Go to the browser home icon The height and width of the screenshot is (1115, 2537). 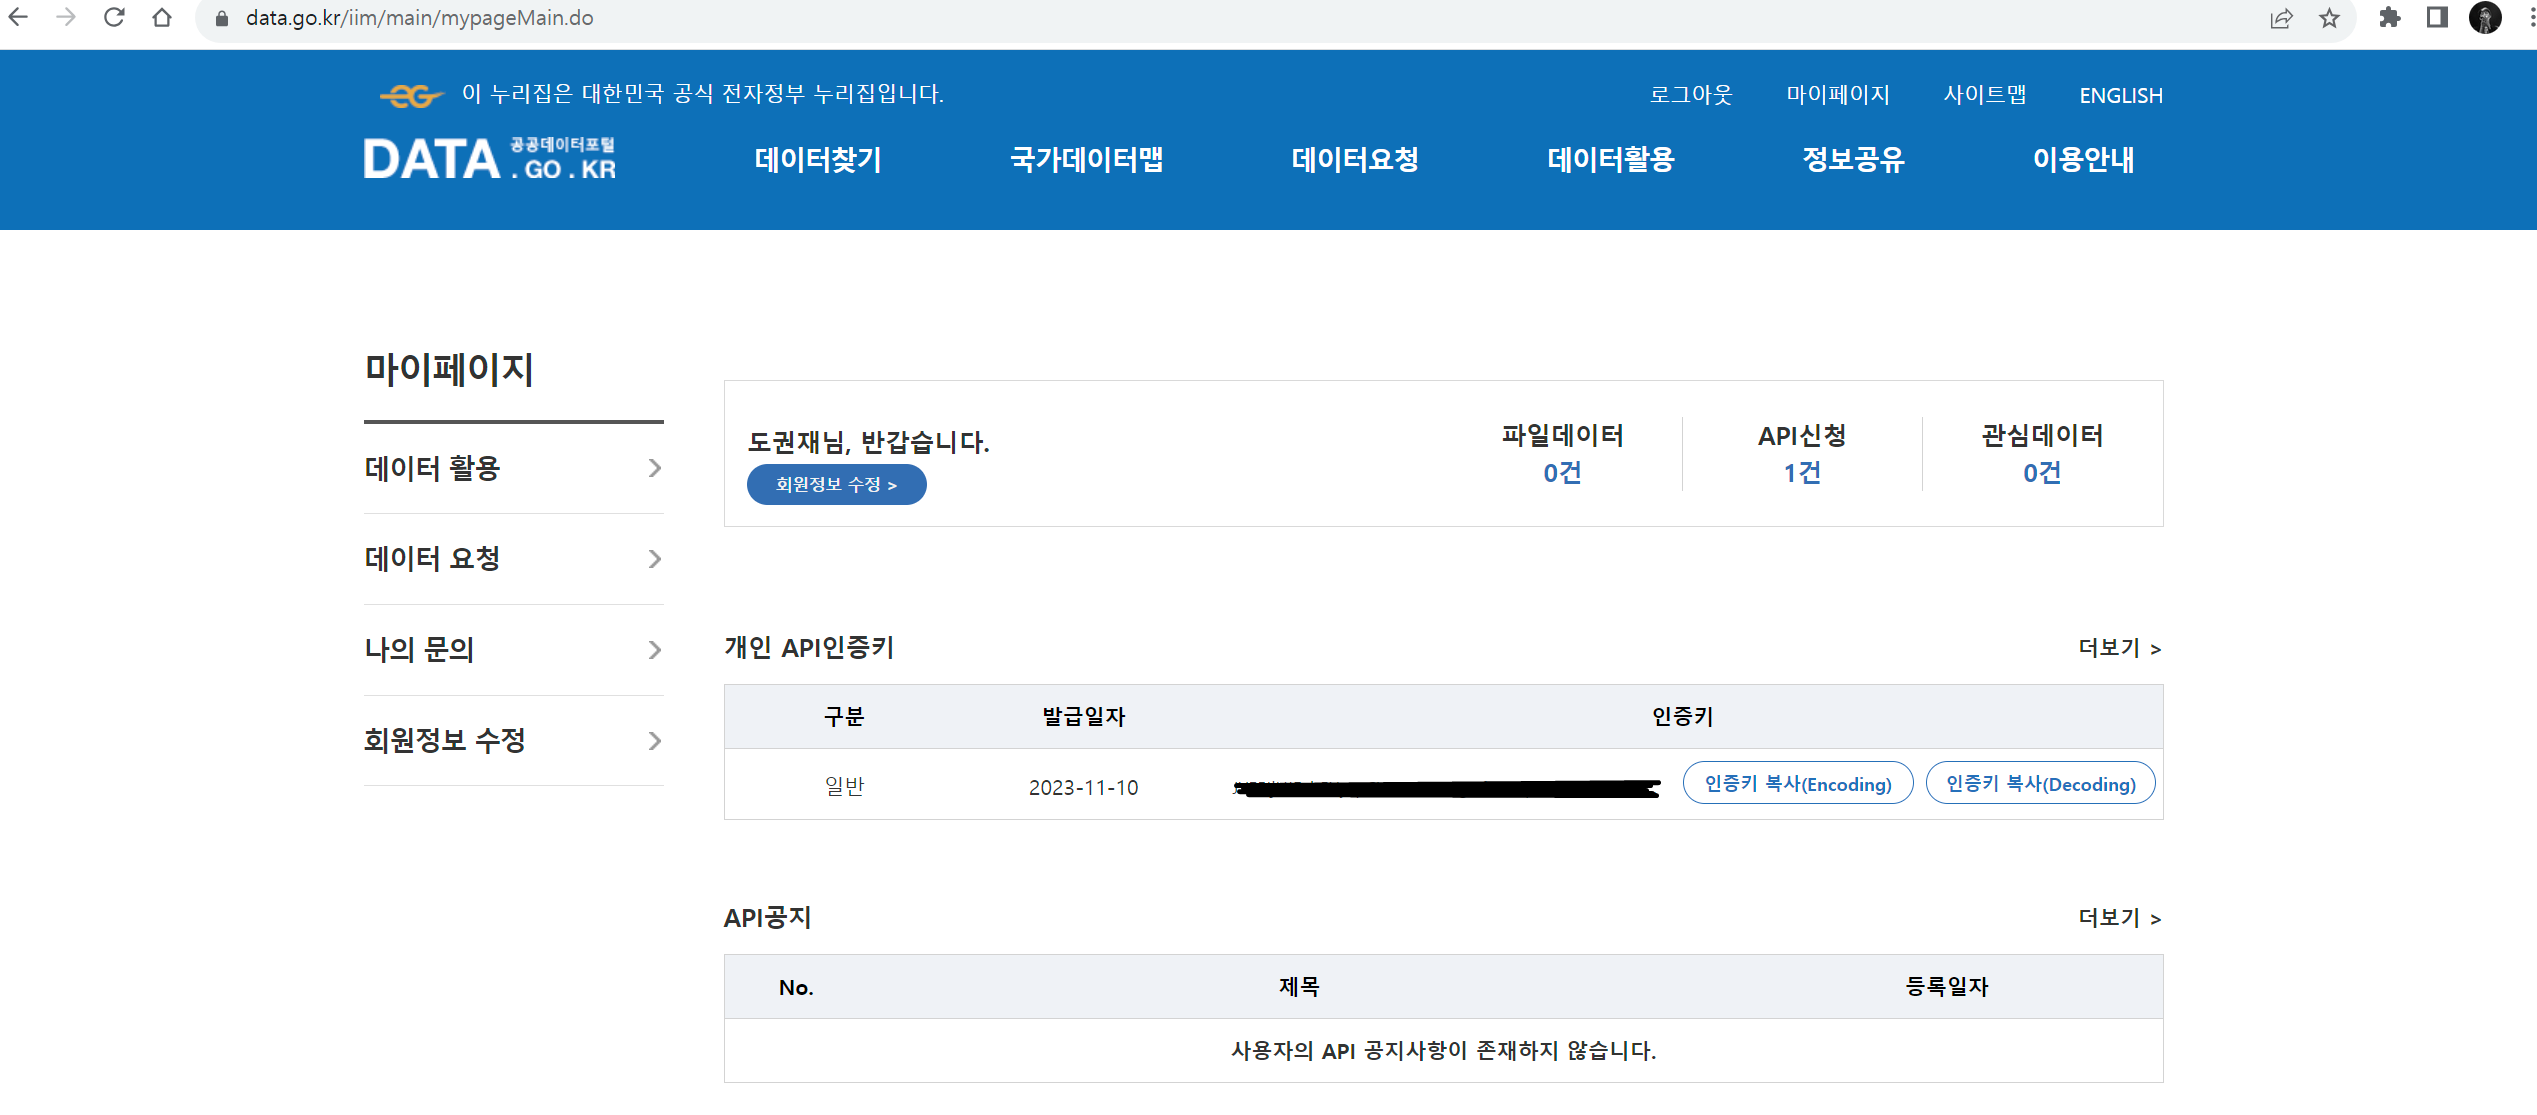(x=162, y=18)
